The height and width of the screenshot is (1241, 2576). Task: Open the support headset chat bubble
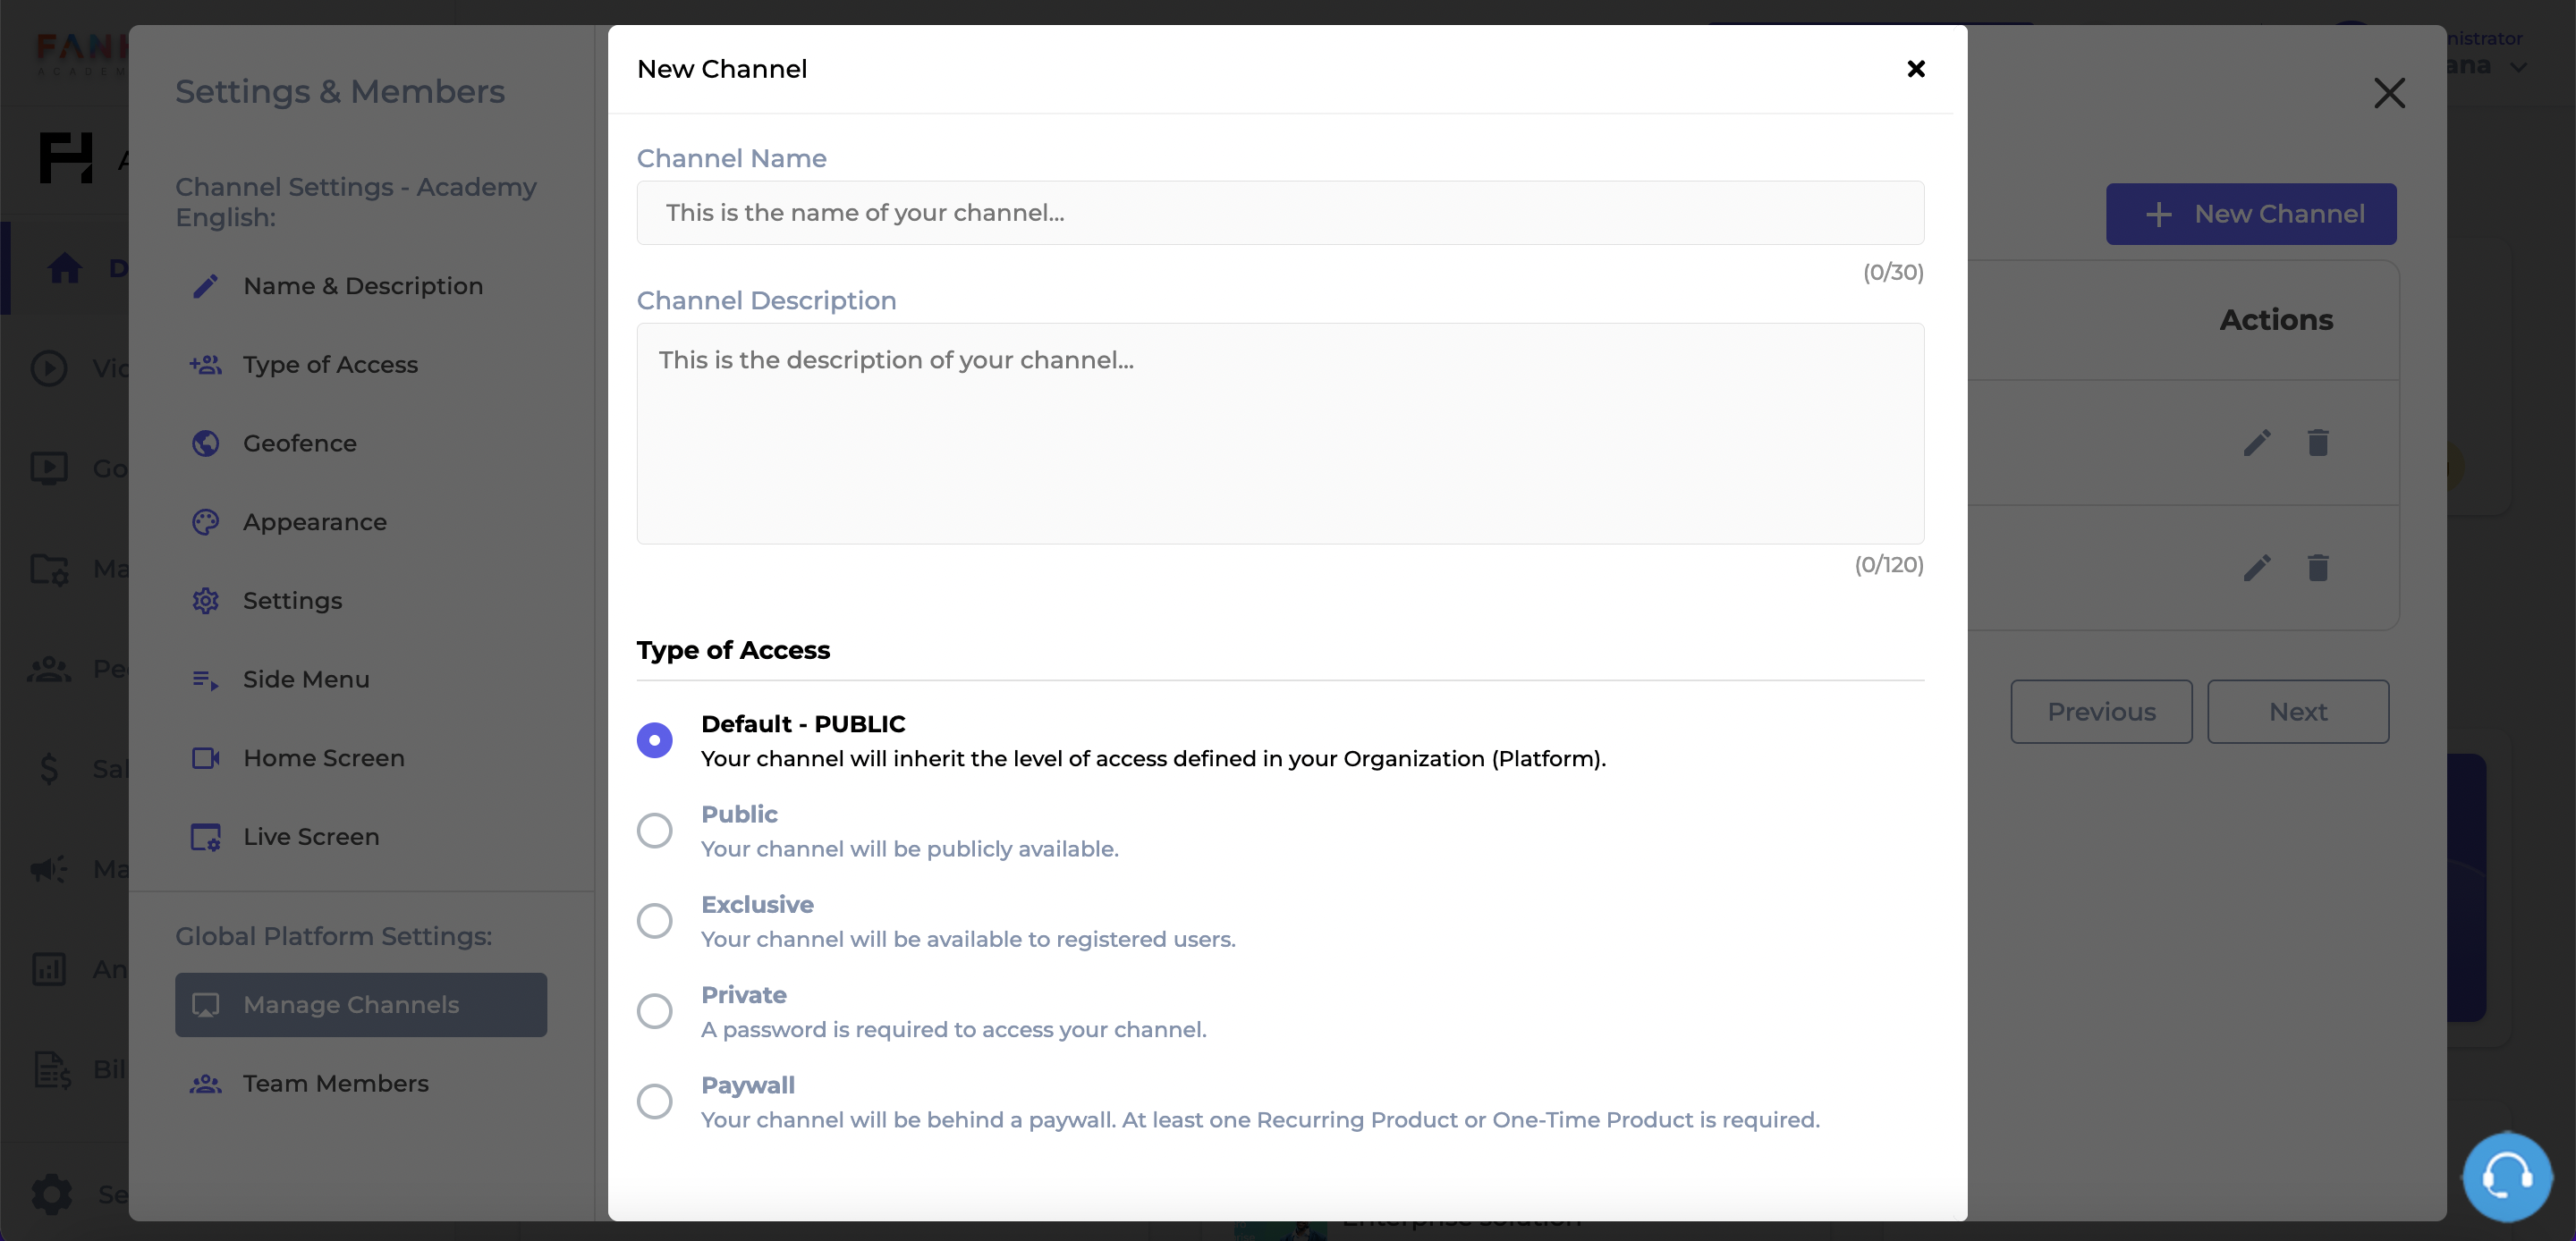tap(2506, 1177)
